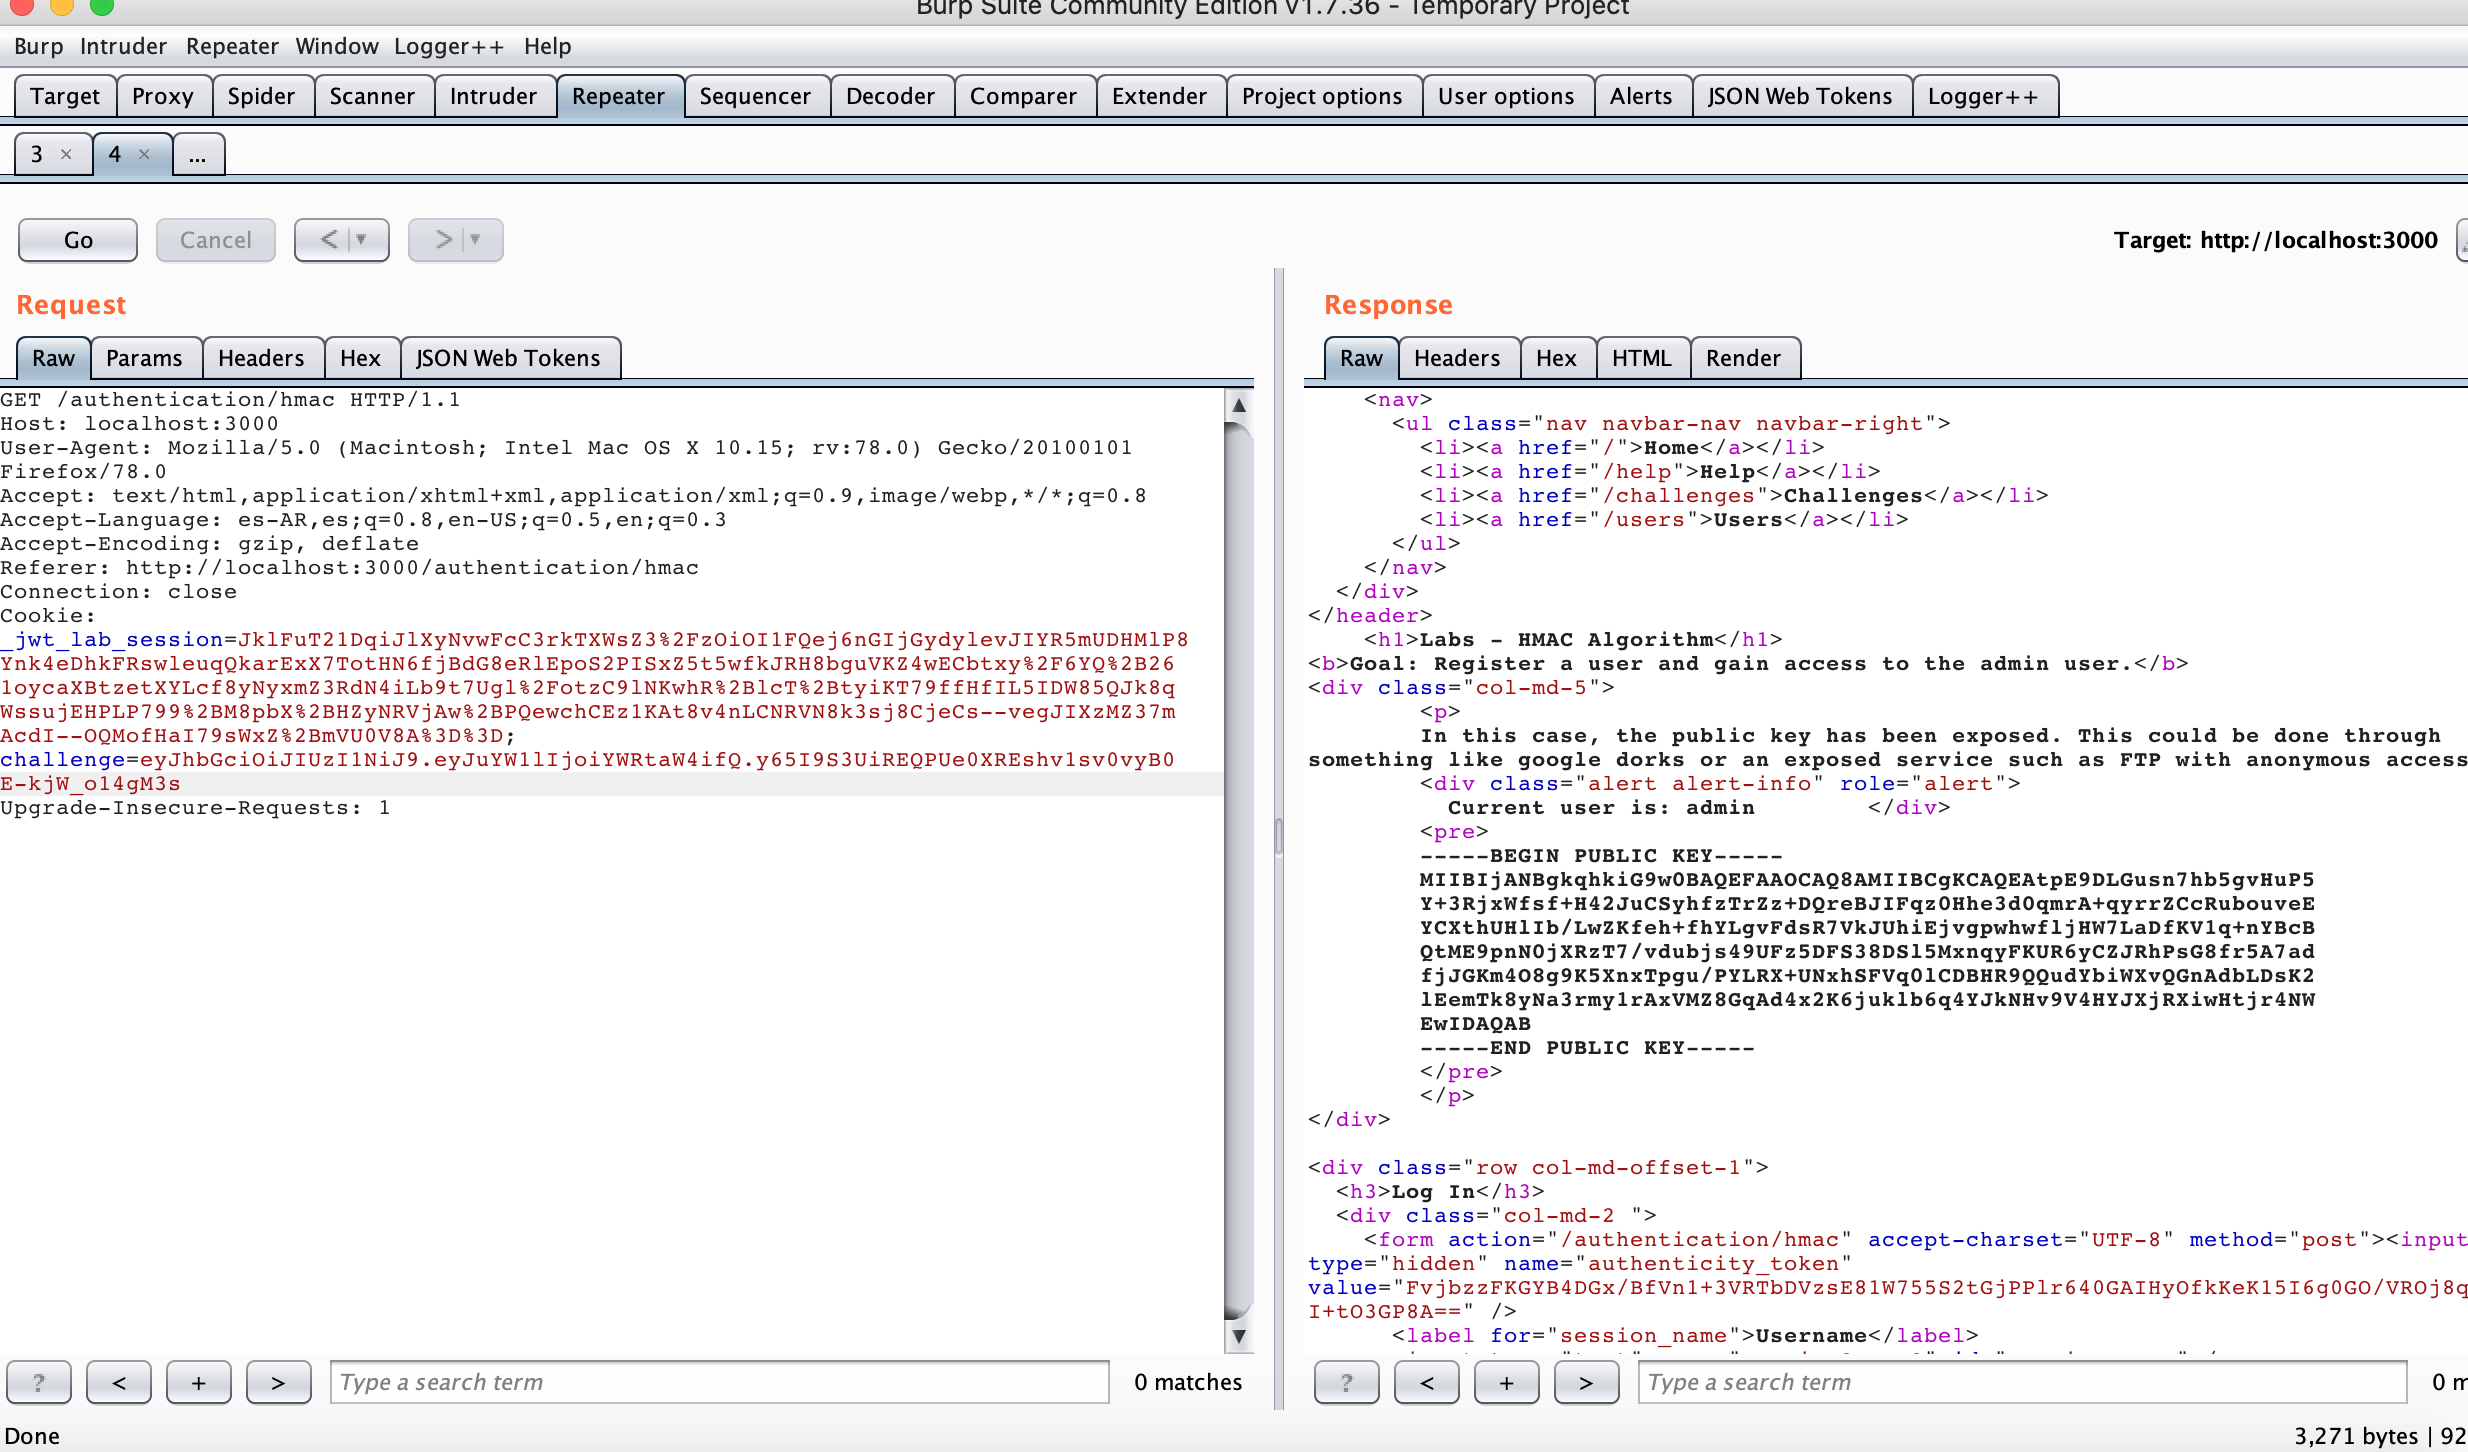This screenshot has width=2468, height=1452.
Task: Open request search help button
Action: tap(39, 1382)
